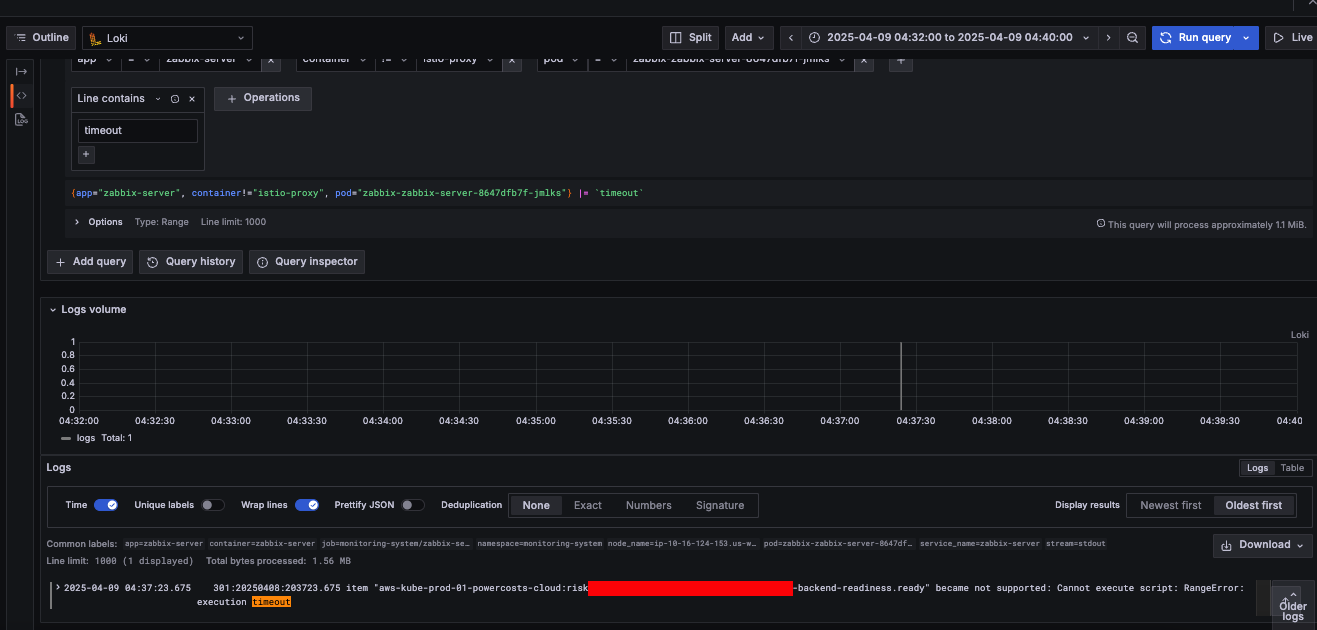The image size is (1317, 630).
Task: Collapse sidebar using the arrow icon
Action: [20, 72]
